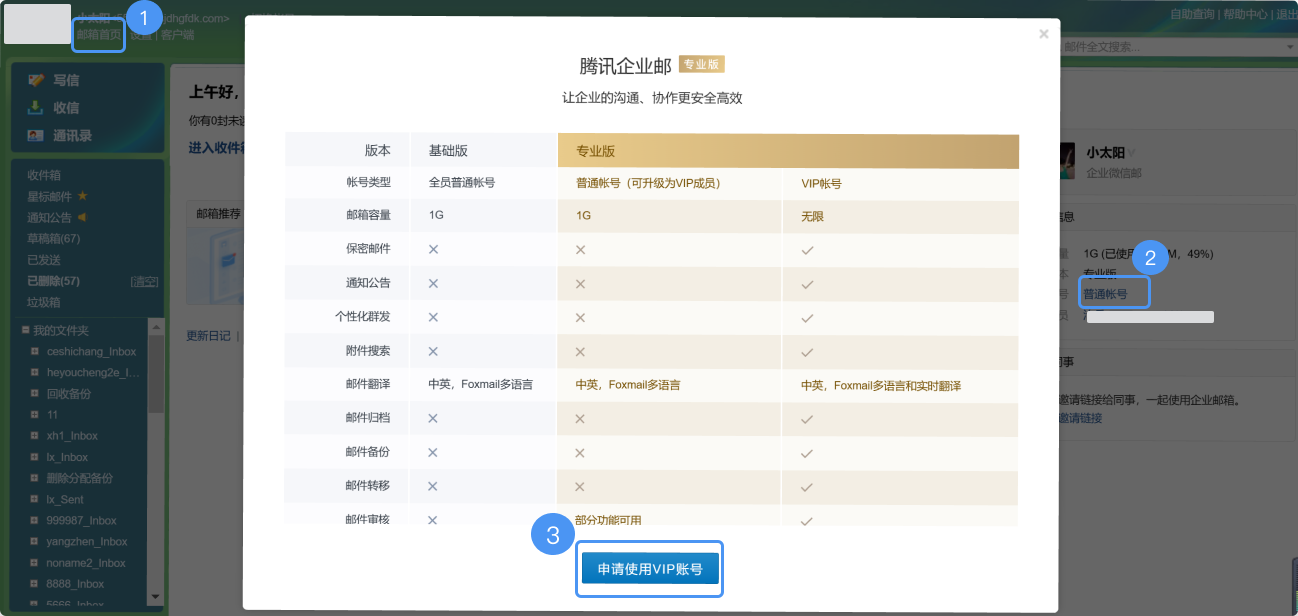Viewport: 1298px width, 616px height.
Task: Open 客户端 link in top navigation
Action: point(178,34)
